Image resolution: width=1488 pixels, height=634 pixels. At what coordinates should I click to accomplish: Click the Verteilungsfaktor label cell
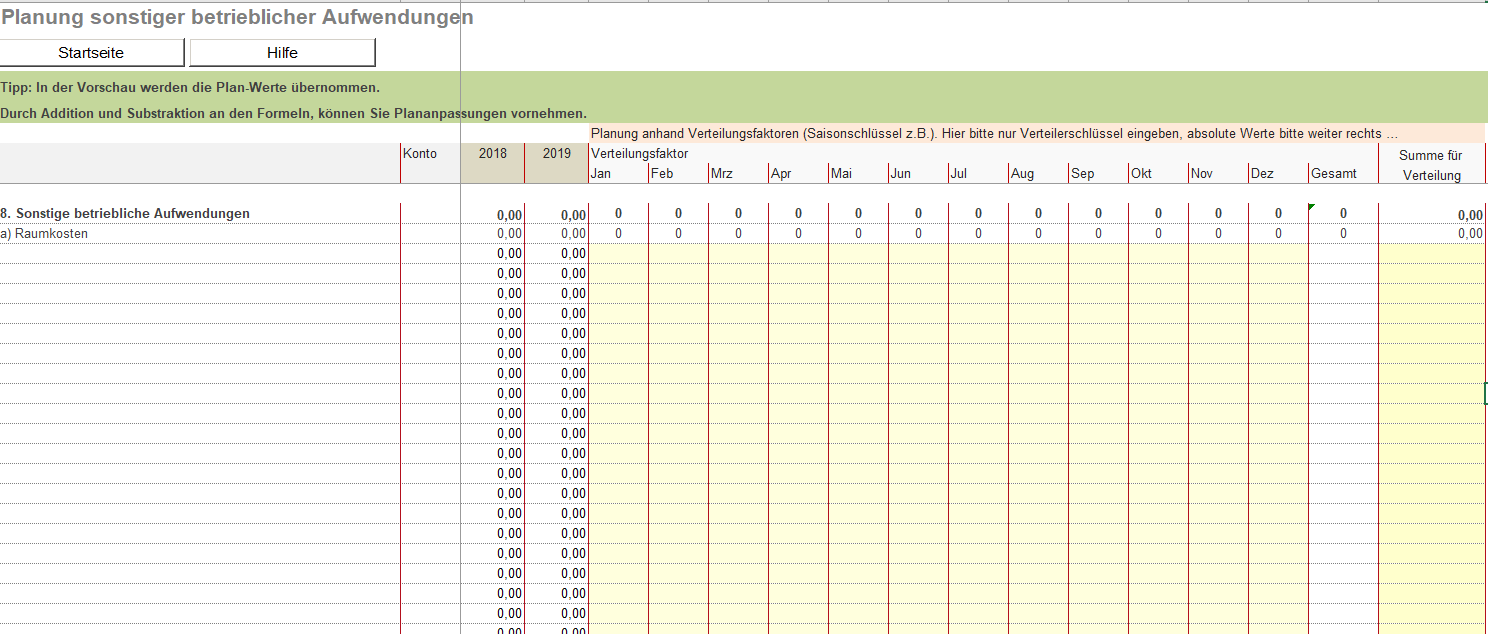[x=640, y=154]
